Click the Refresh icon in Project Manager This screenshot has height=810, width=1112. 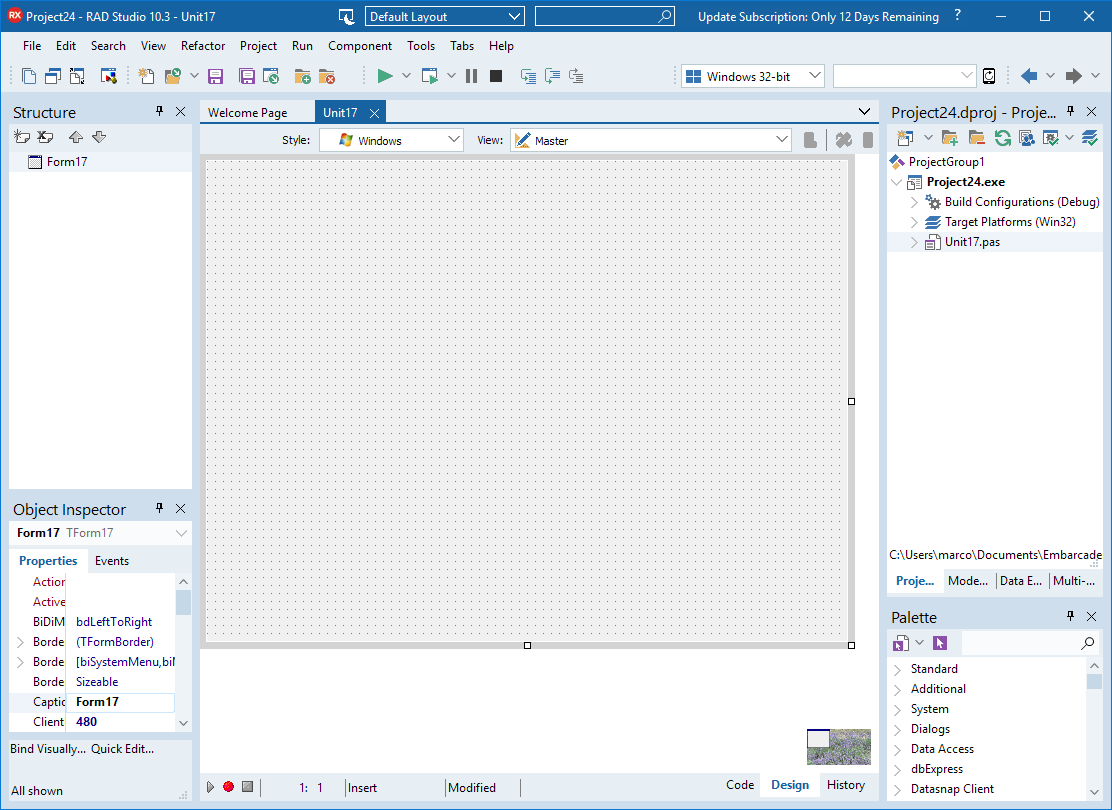1002,138
